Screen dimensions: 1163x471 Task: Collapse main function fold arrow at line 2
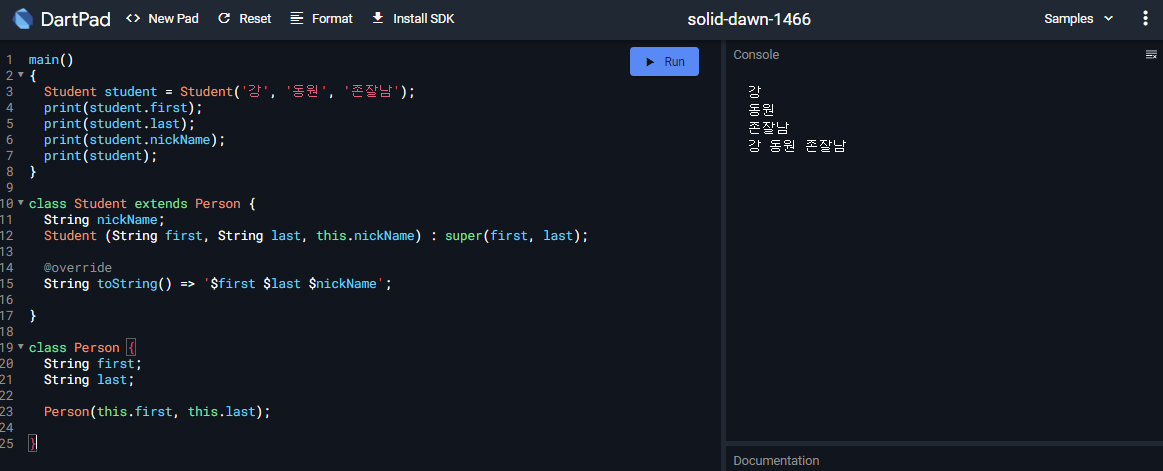(x=21, y=75)
